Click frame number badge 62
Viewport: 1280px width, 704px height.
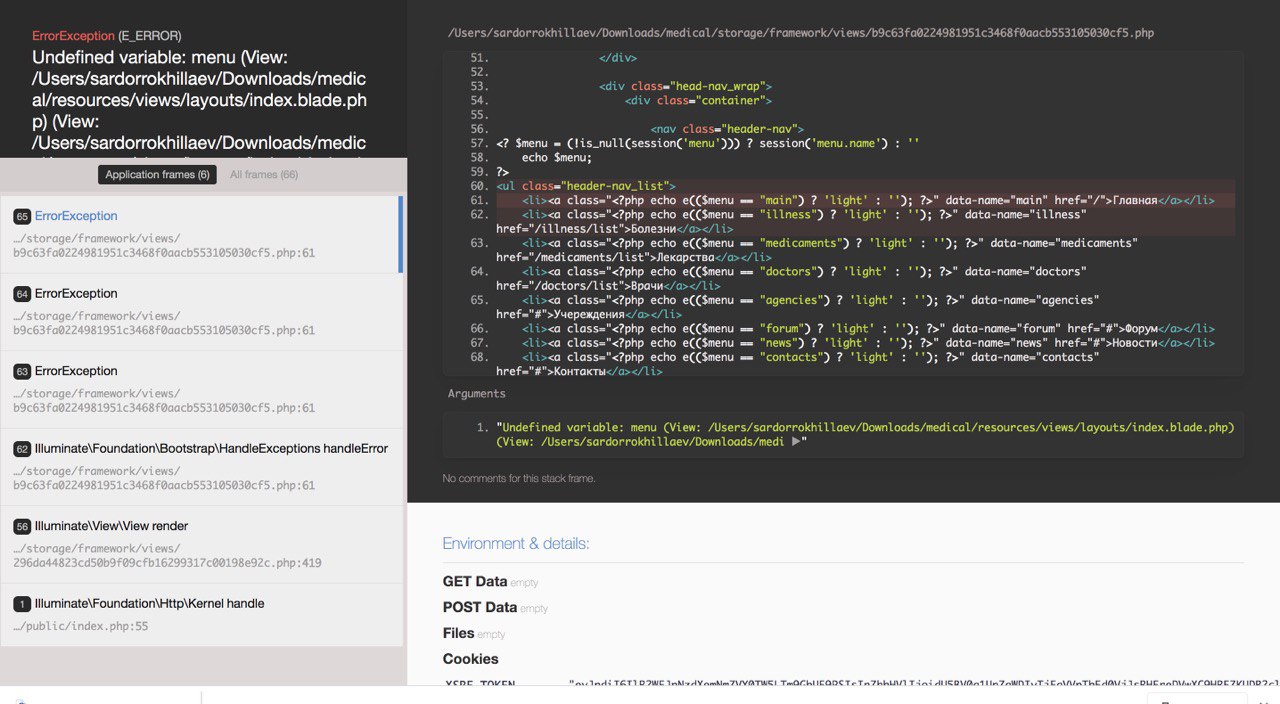pos(22,449)
